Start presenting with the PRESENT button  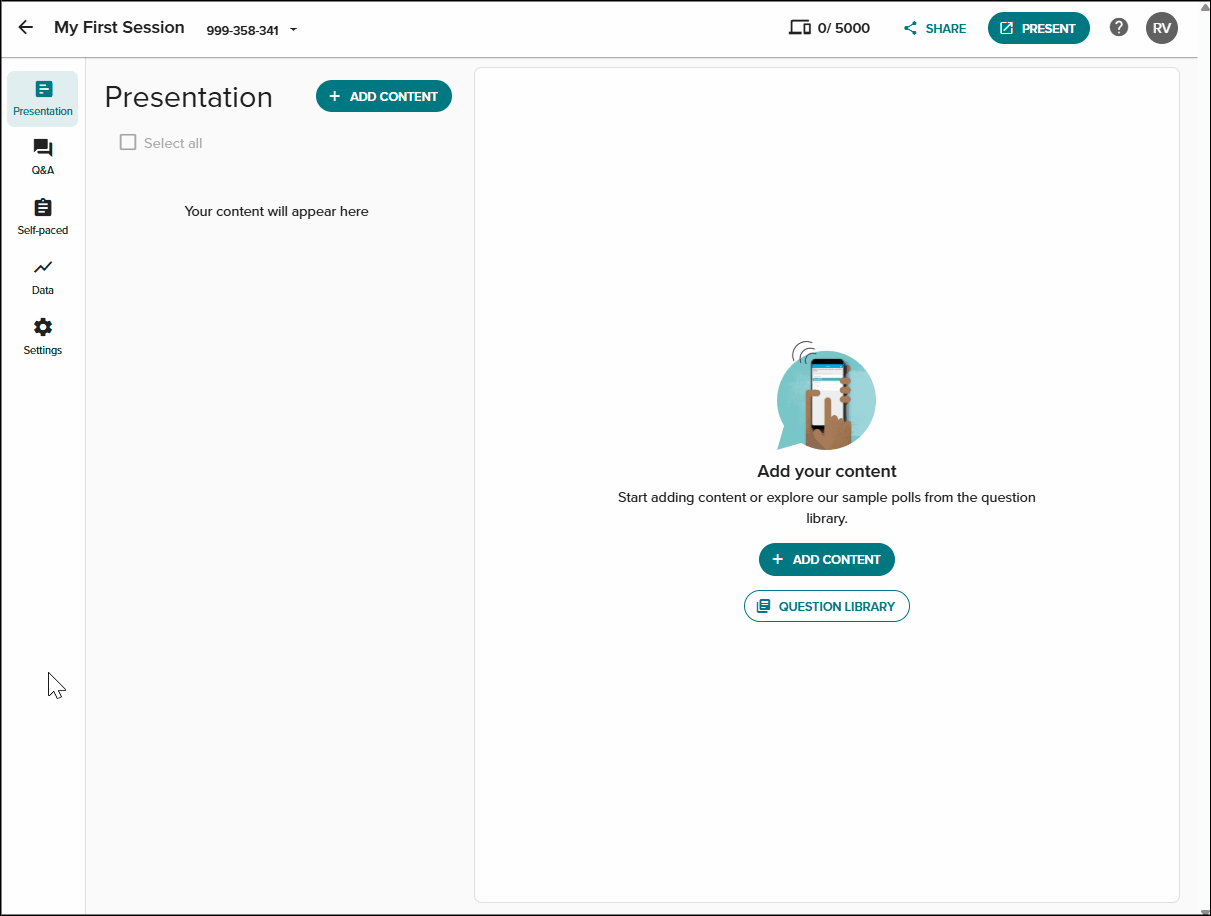(x=1038, y=28)
